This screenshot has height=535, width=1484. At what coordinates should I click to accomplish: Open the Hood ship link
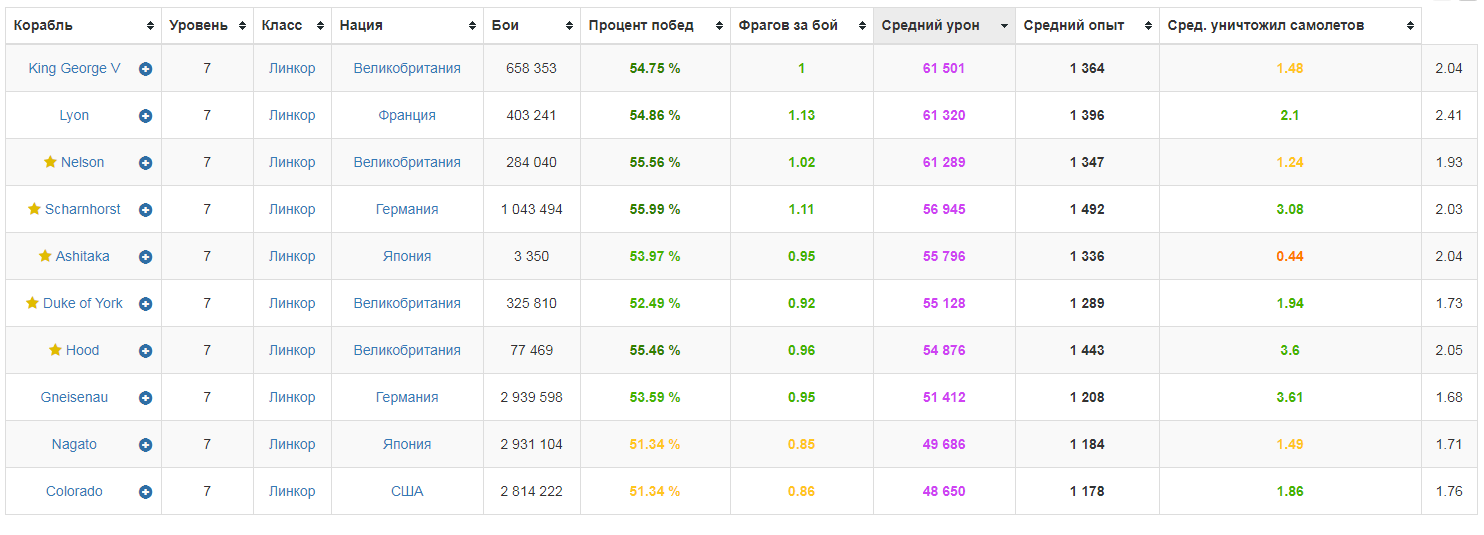click(x=83, y=351)
